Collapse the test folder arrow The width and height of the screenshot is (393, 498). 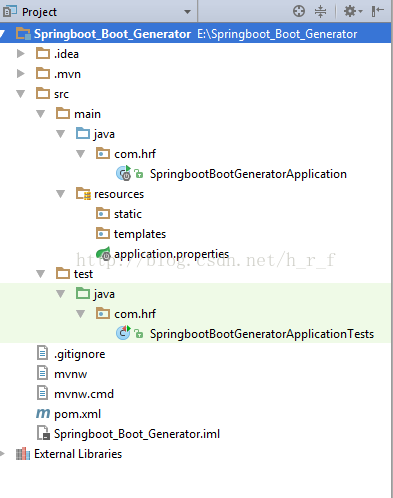coord(41,274)
